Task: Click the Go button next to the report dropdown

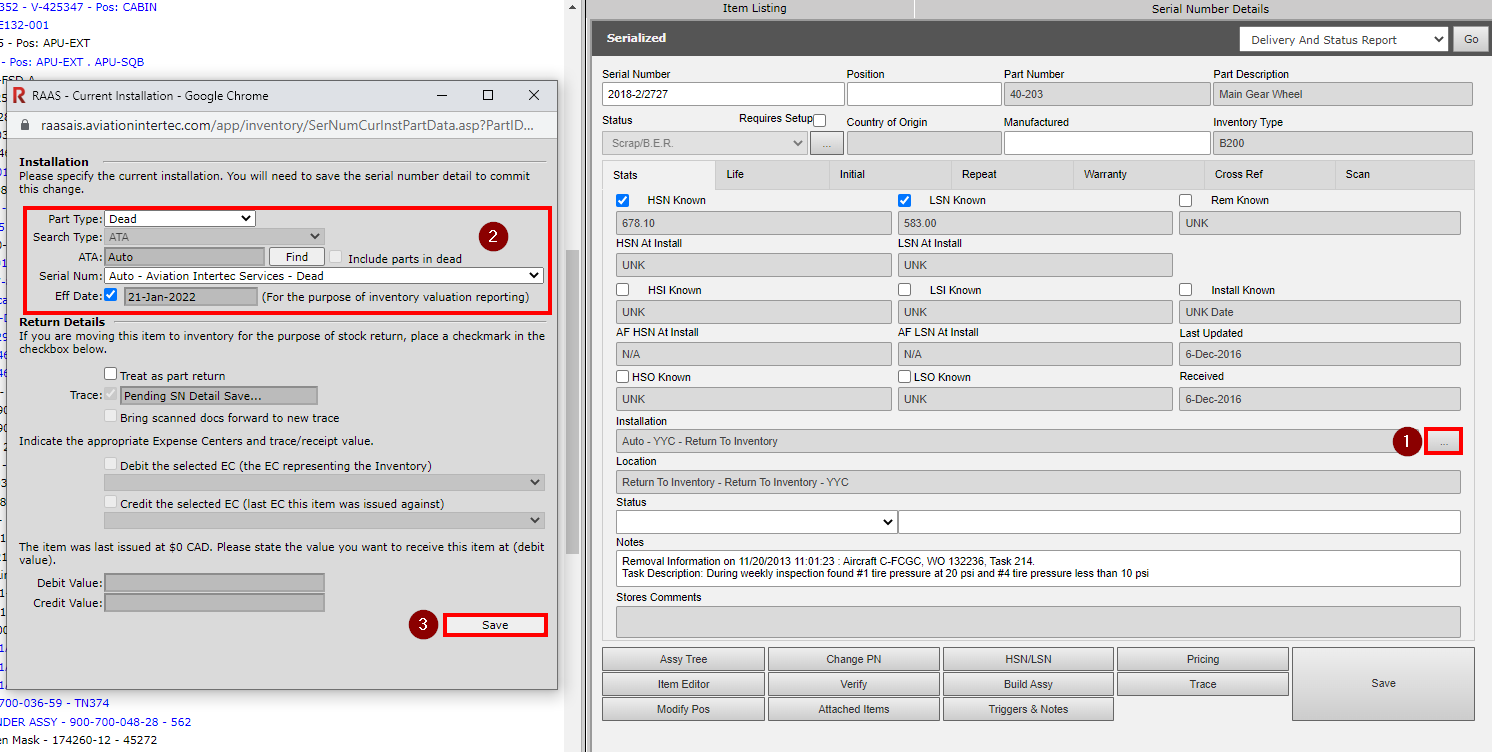Action: (1470, 38)
